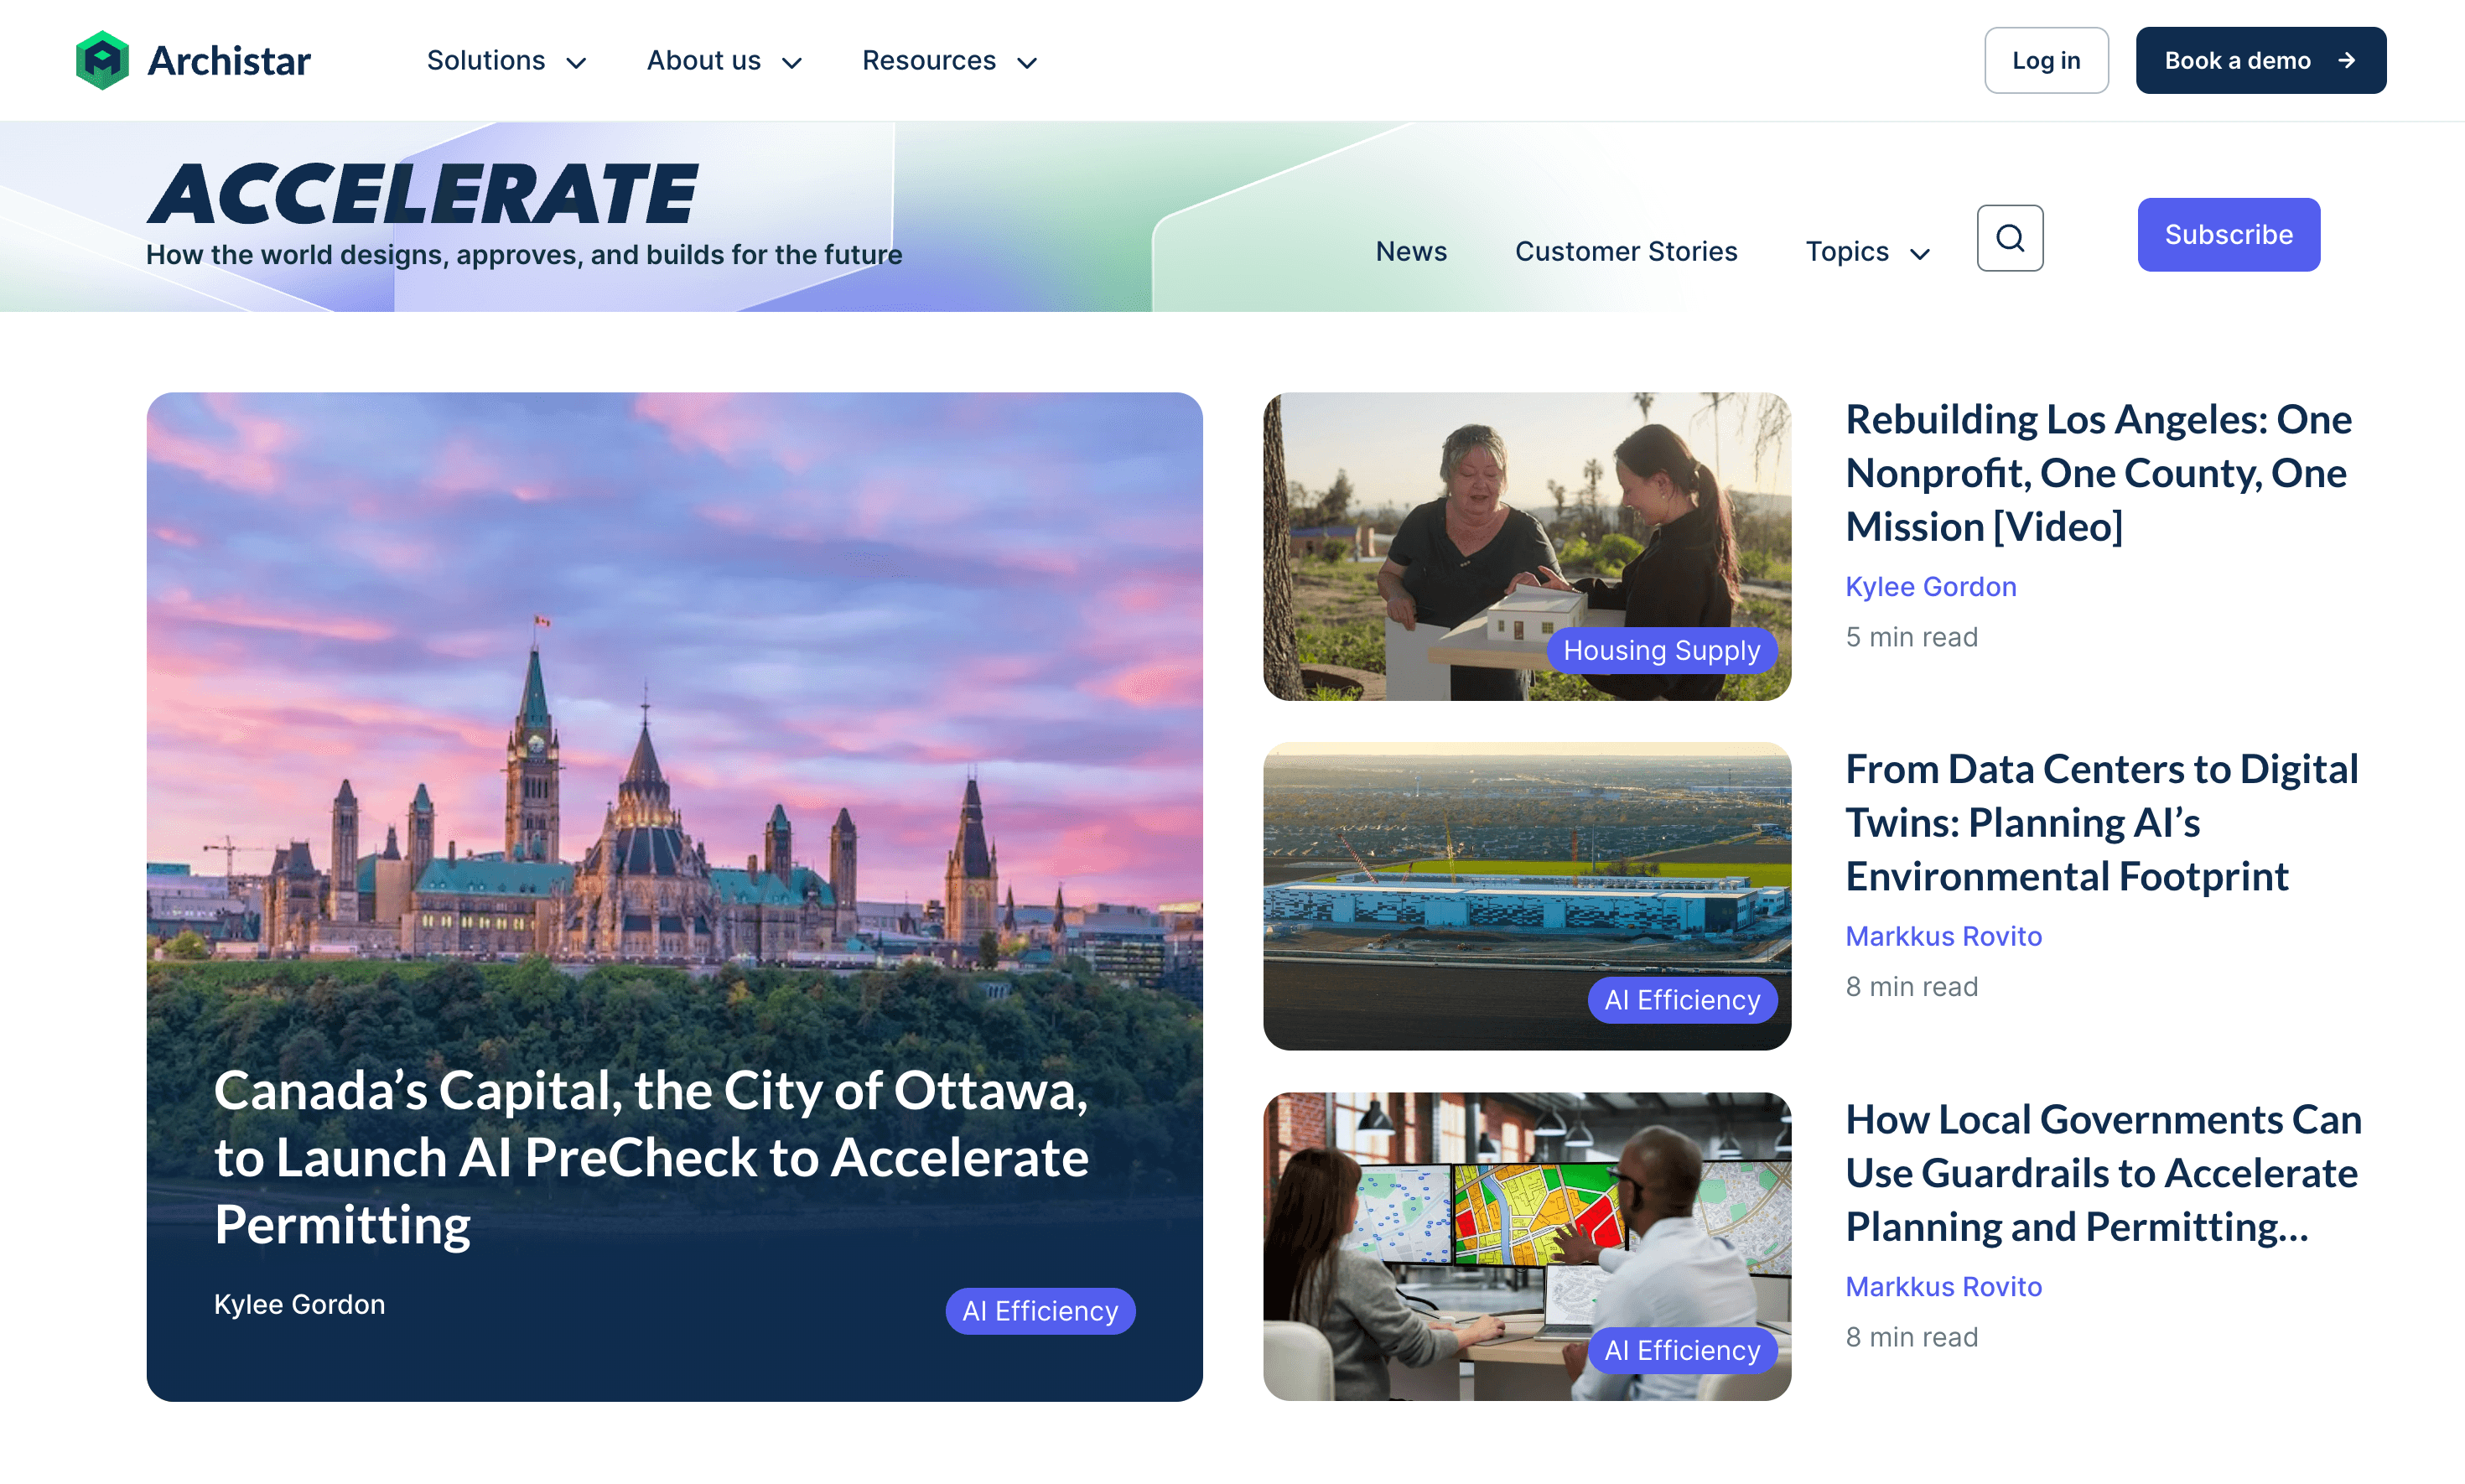The height and width of the screenshot is (1484, 2465).
Task: Click Markkus Rovito under Guardrails article
Action: pyautogui.click(x=1943, y=1287)
